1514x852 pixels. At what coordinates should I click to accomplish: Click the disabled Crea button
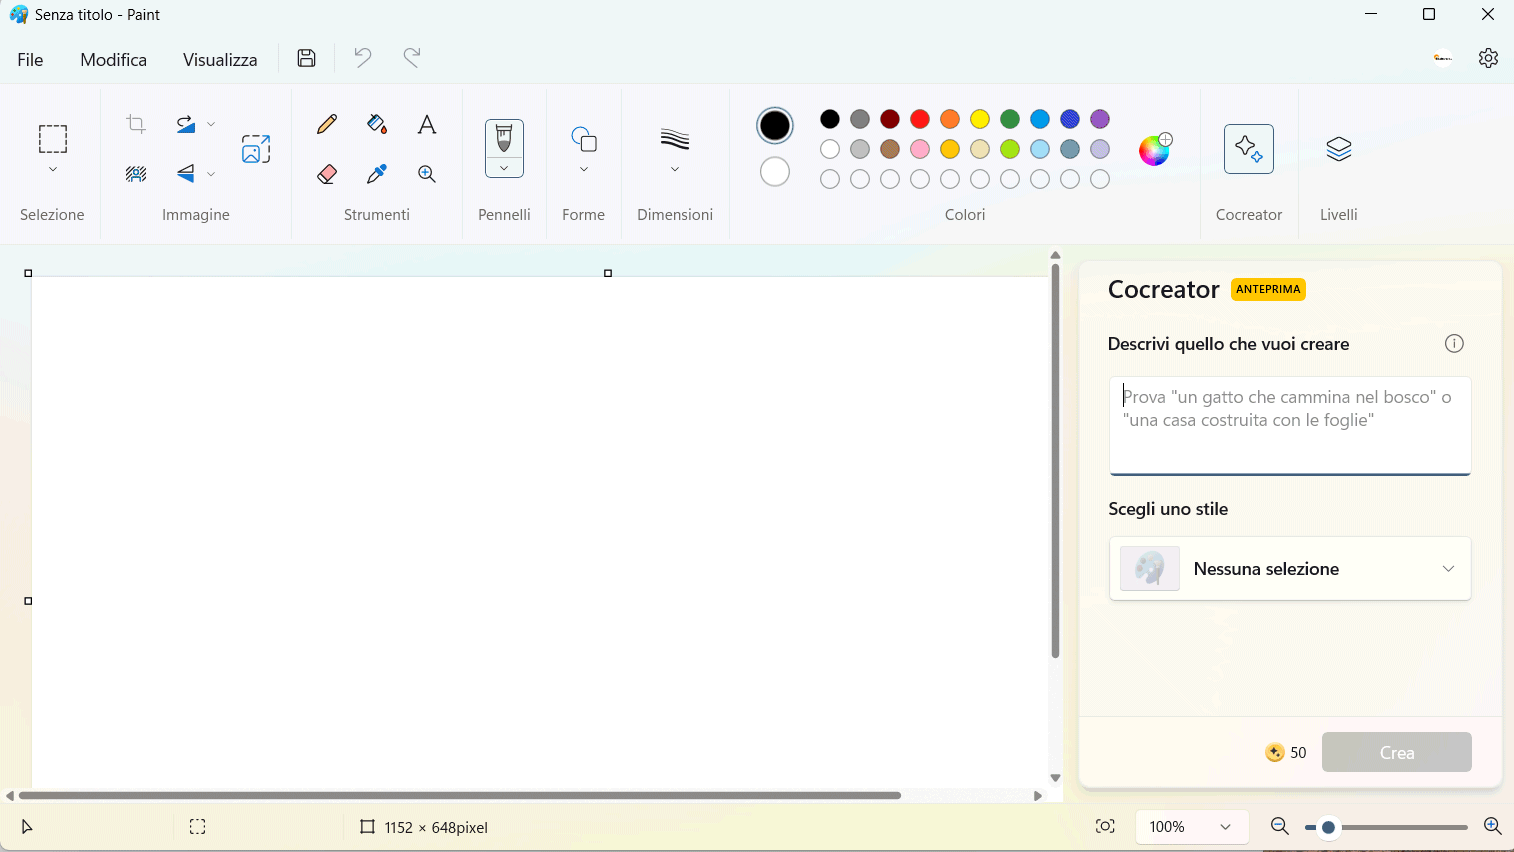(1397, 752)
